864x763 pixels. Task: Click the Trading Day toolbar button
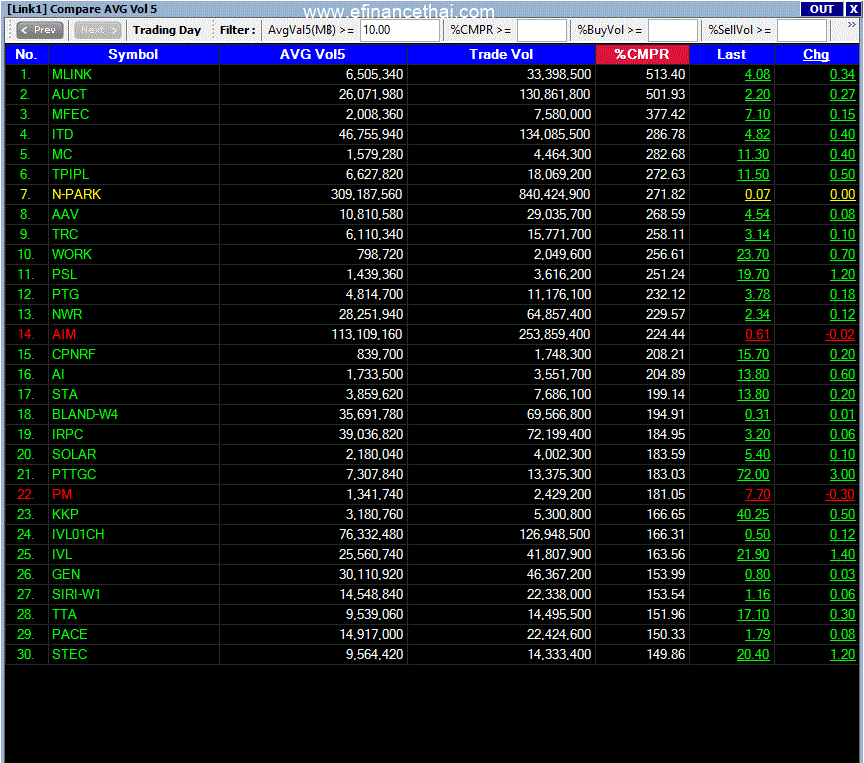[x=166, y=30]
